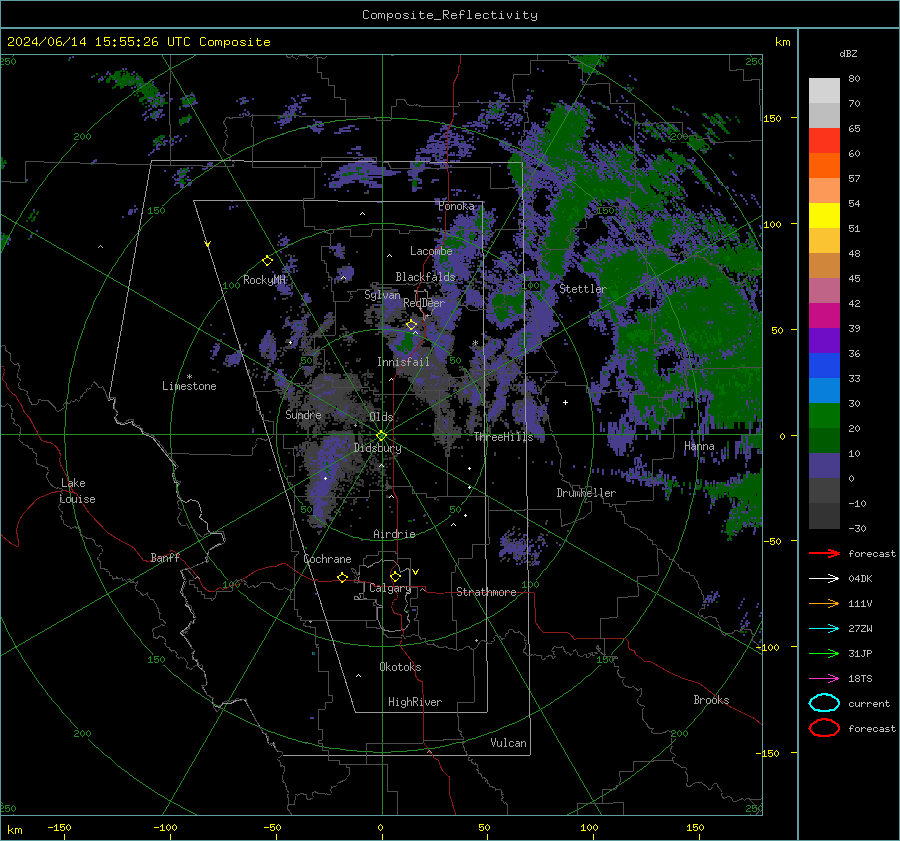Click the 0 dBZ purple color swatch
The width and height of the screenshot is (900, 841).
(x=824, y=465)
